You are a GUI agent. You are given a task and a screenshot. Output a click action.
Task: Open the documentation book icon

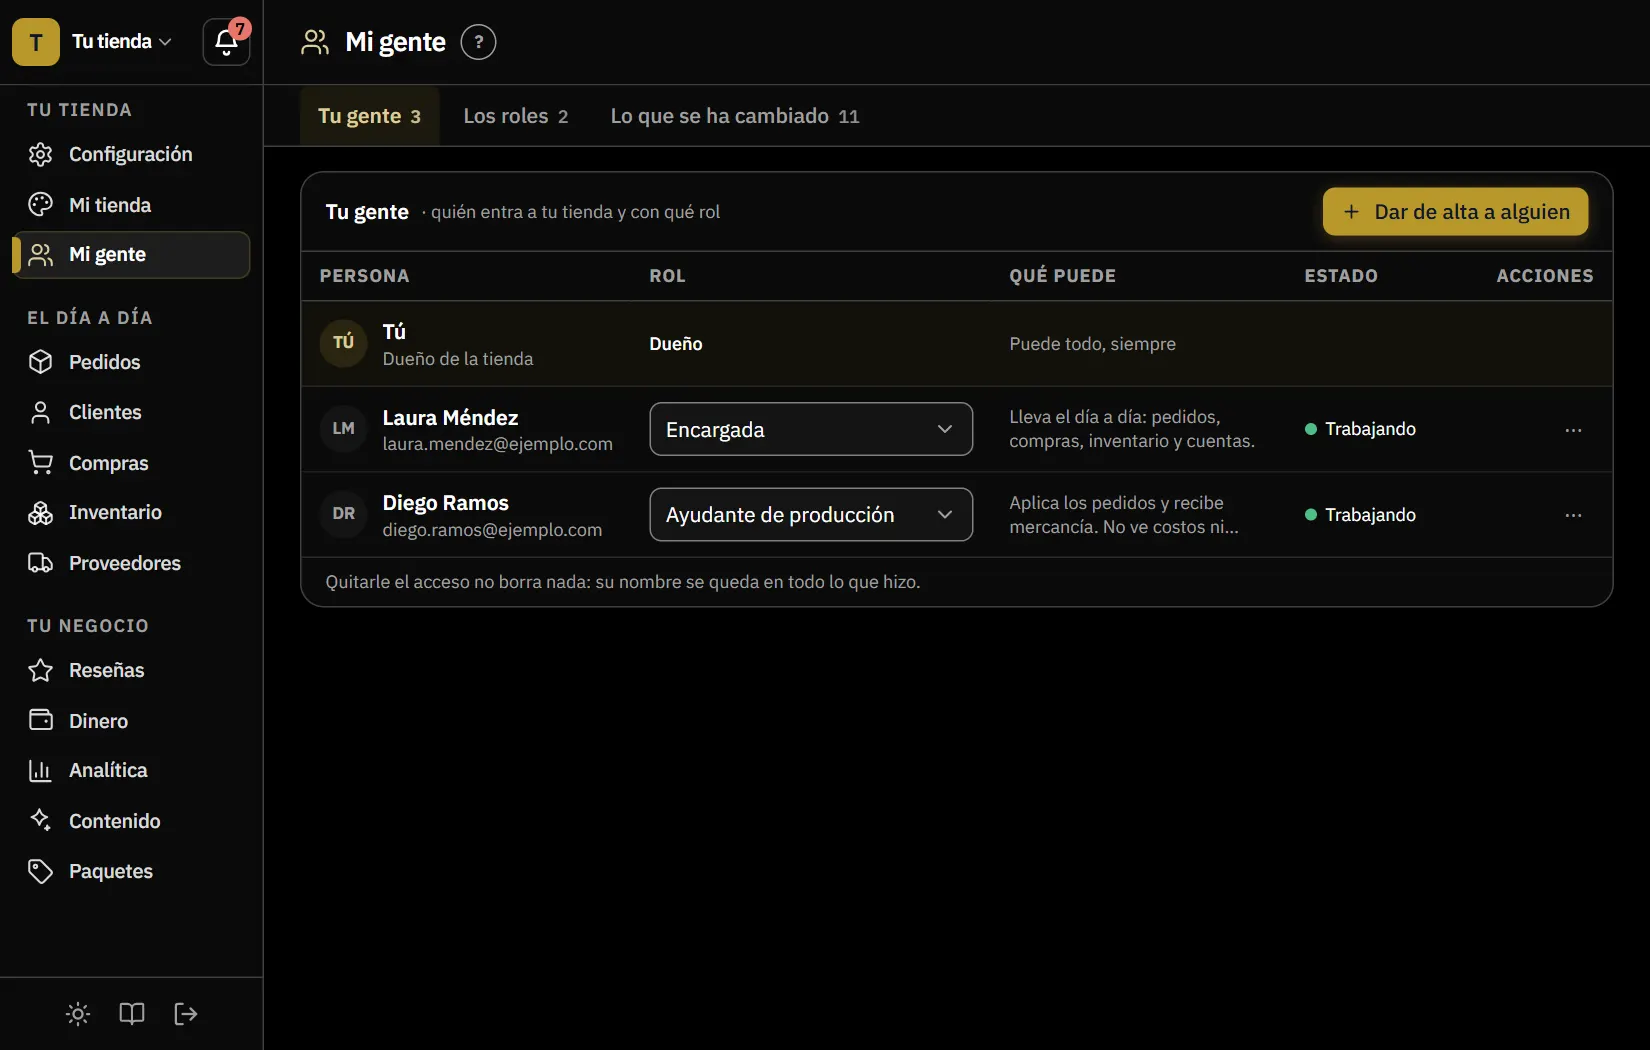pyautogui.click(x=132, y=1014)
